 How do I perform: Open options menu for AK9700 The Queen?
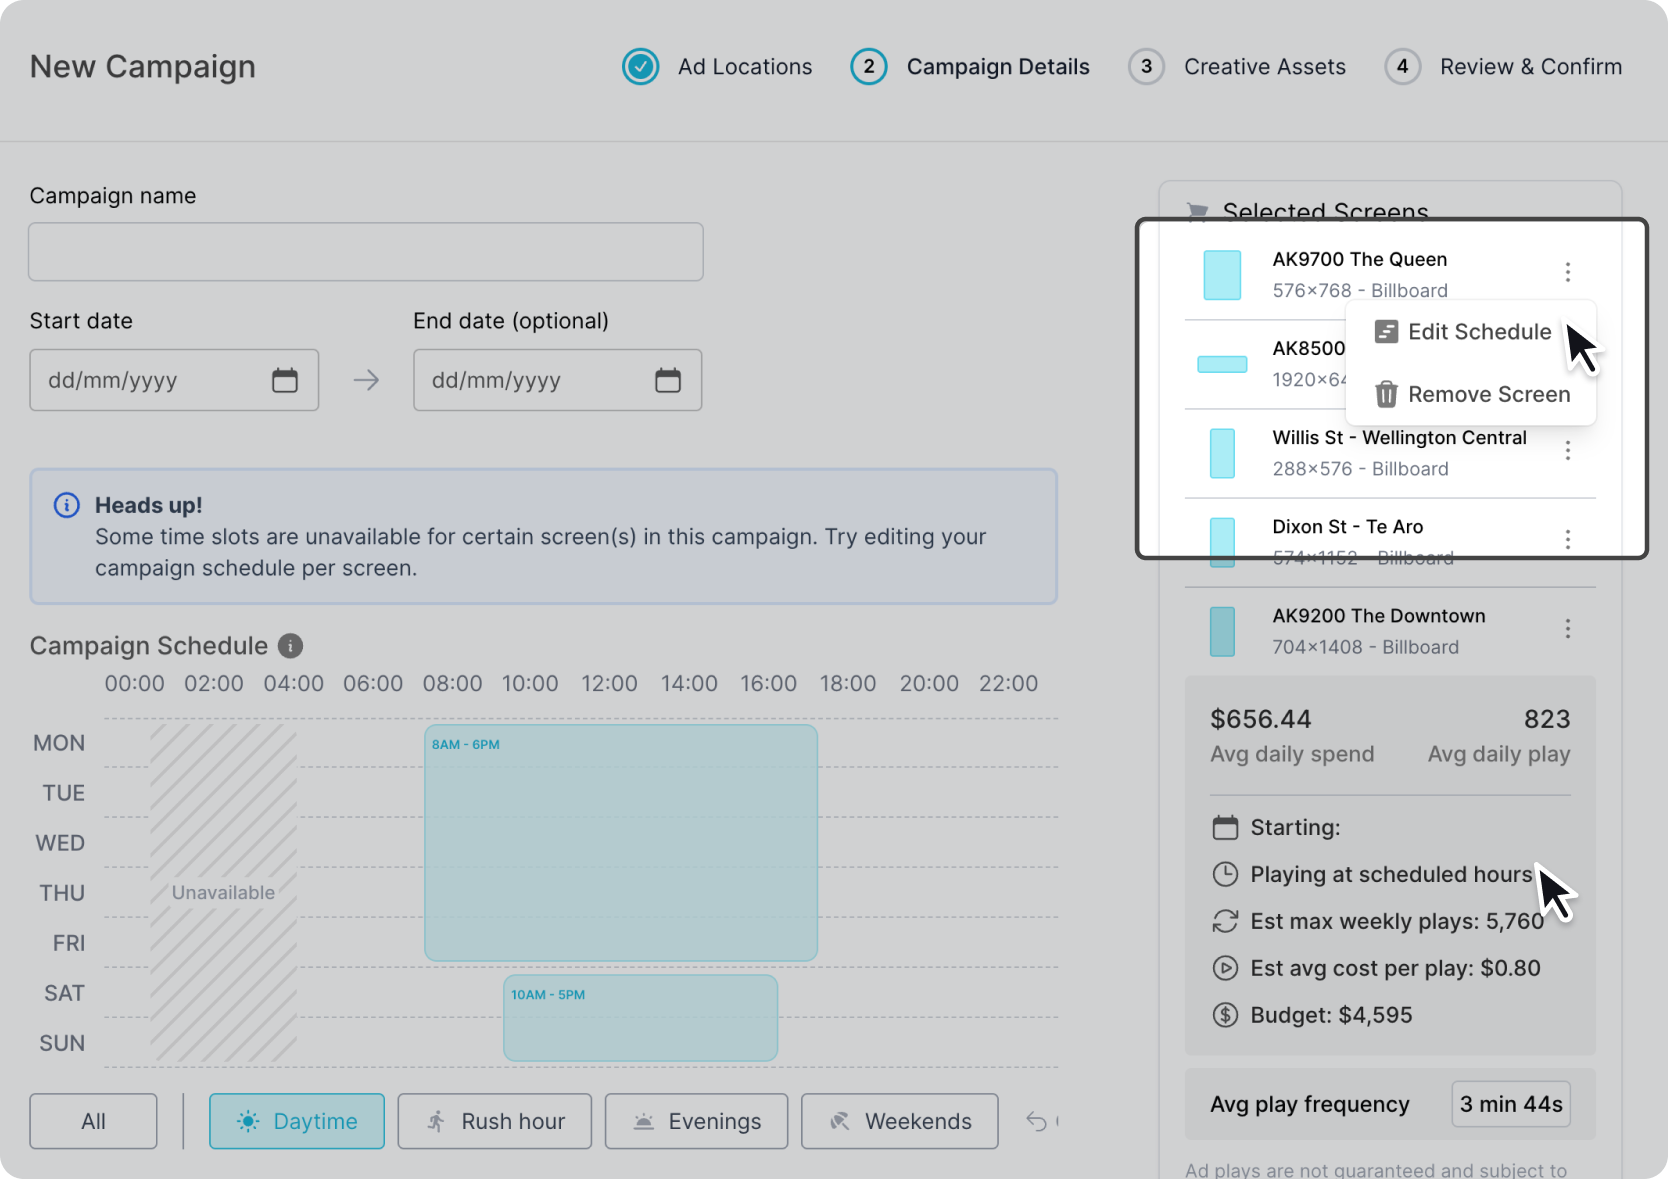[x=1568, y=272]
